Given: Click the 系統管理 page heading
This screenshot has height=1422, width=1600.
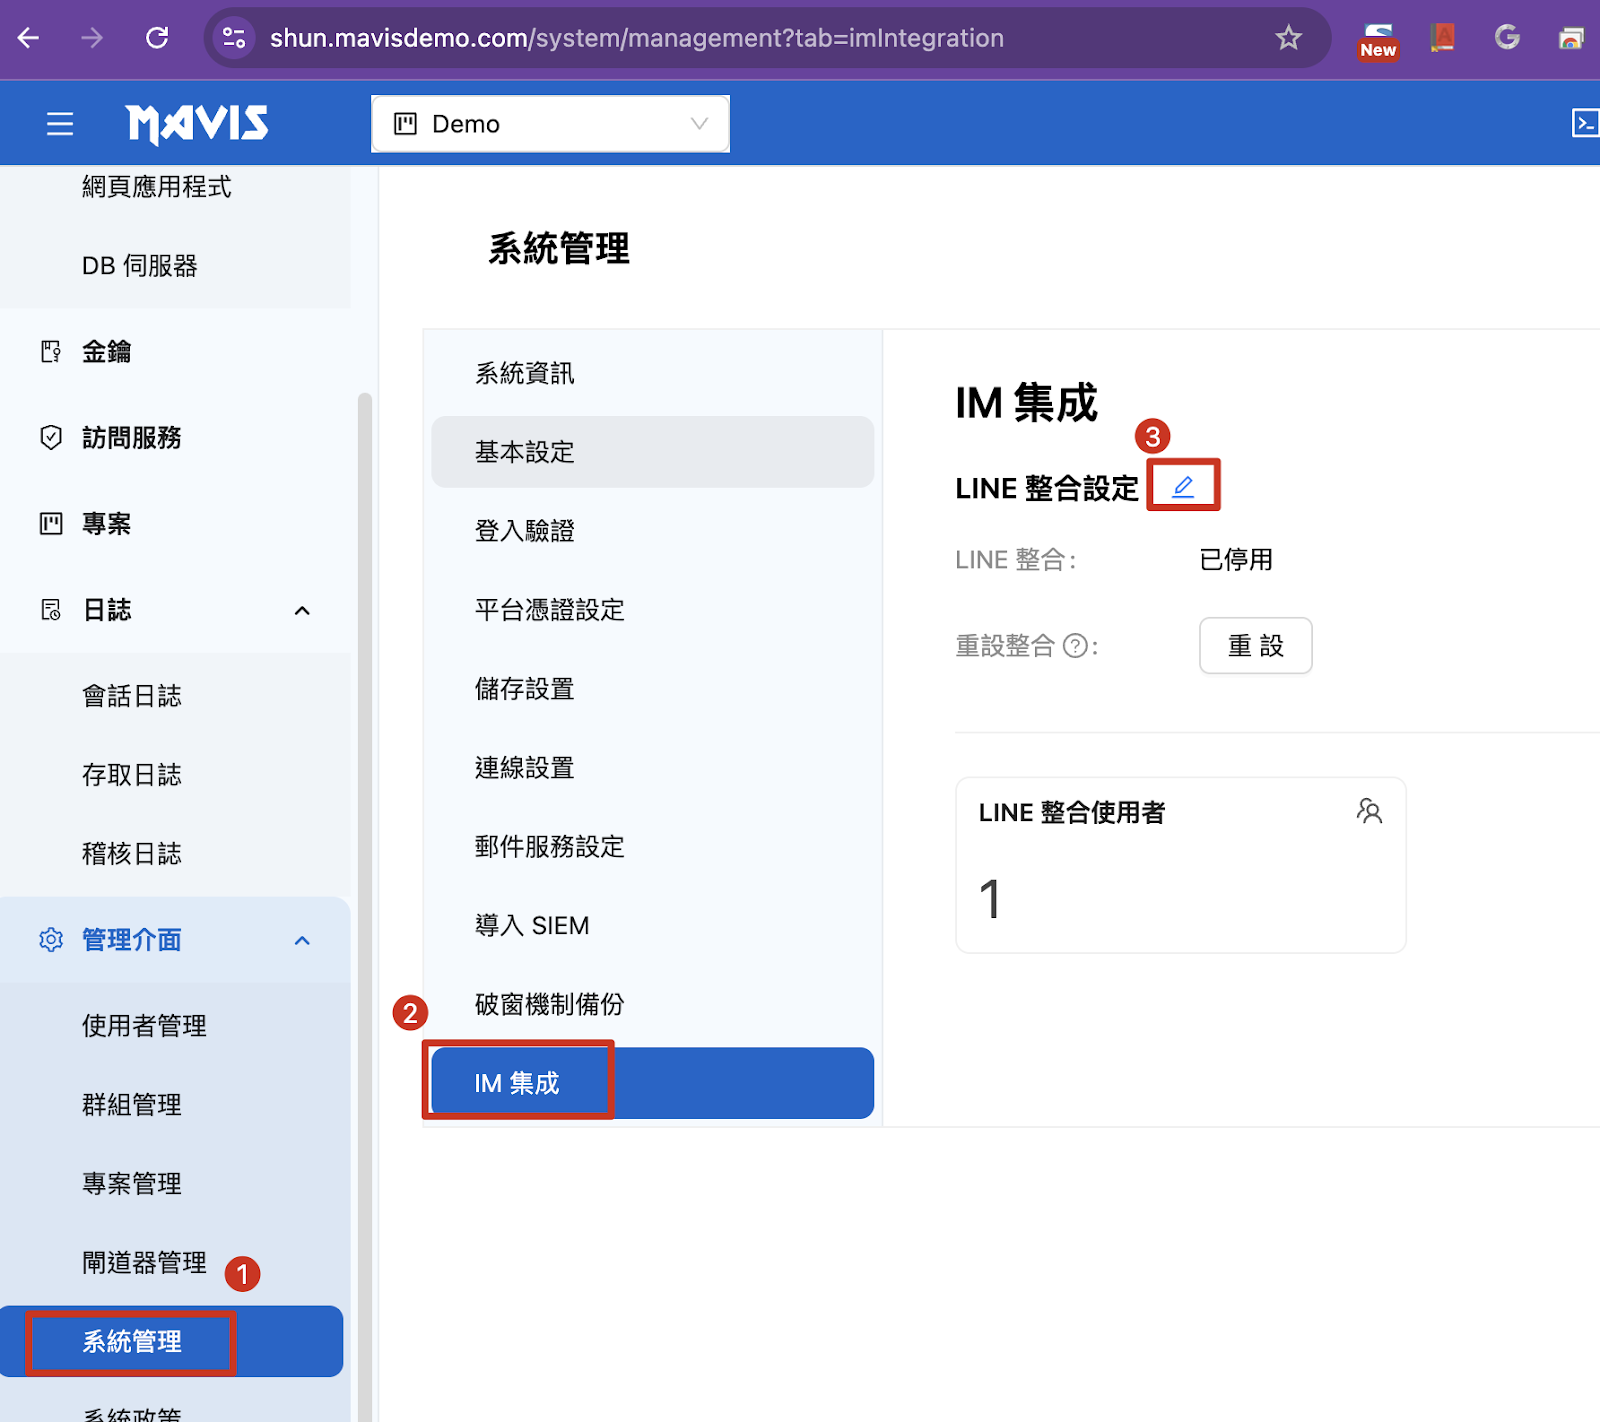Looking at the screenshot, I should (x=559, y=248).
